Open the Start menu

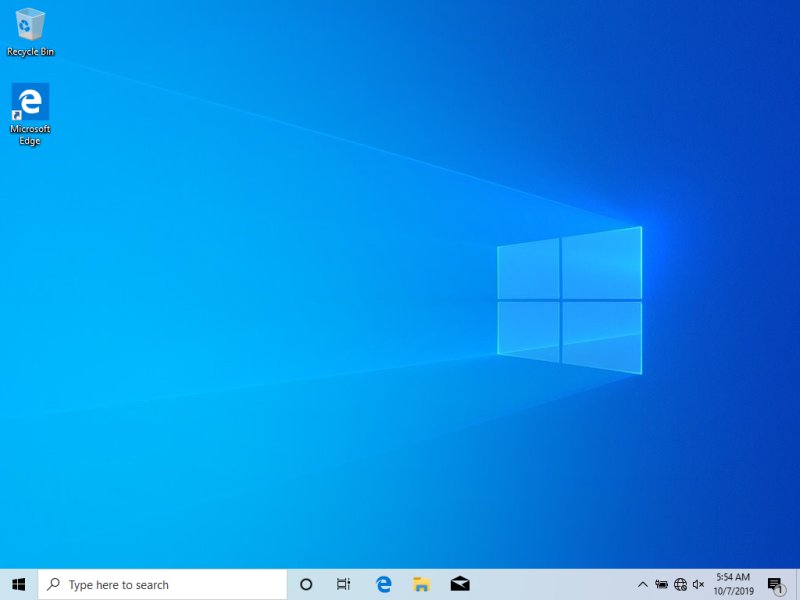pyautogui.click(x=16, y=584)
